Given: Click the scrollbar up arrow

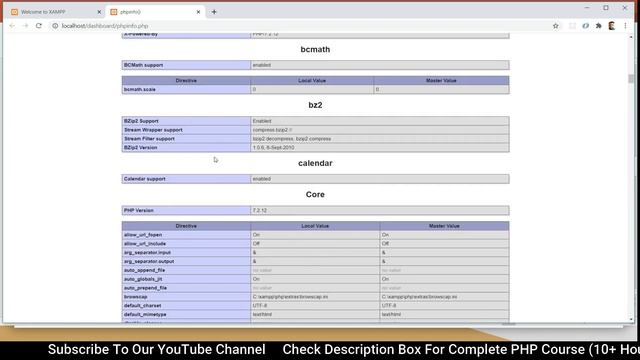Looking at the screenshot, I should tap(631, 37).
